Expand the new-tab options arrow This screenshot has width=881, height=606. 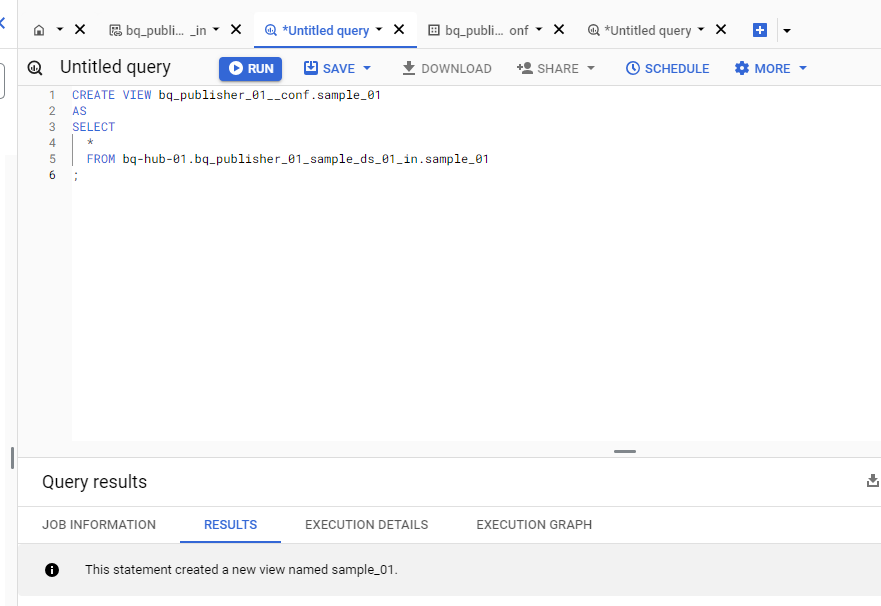[x=787, y=31]
